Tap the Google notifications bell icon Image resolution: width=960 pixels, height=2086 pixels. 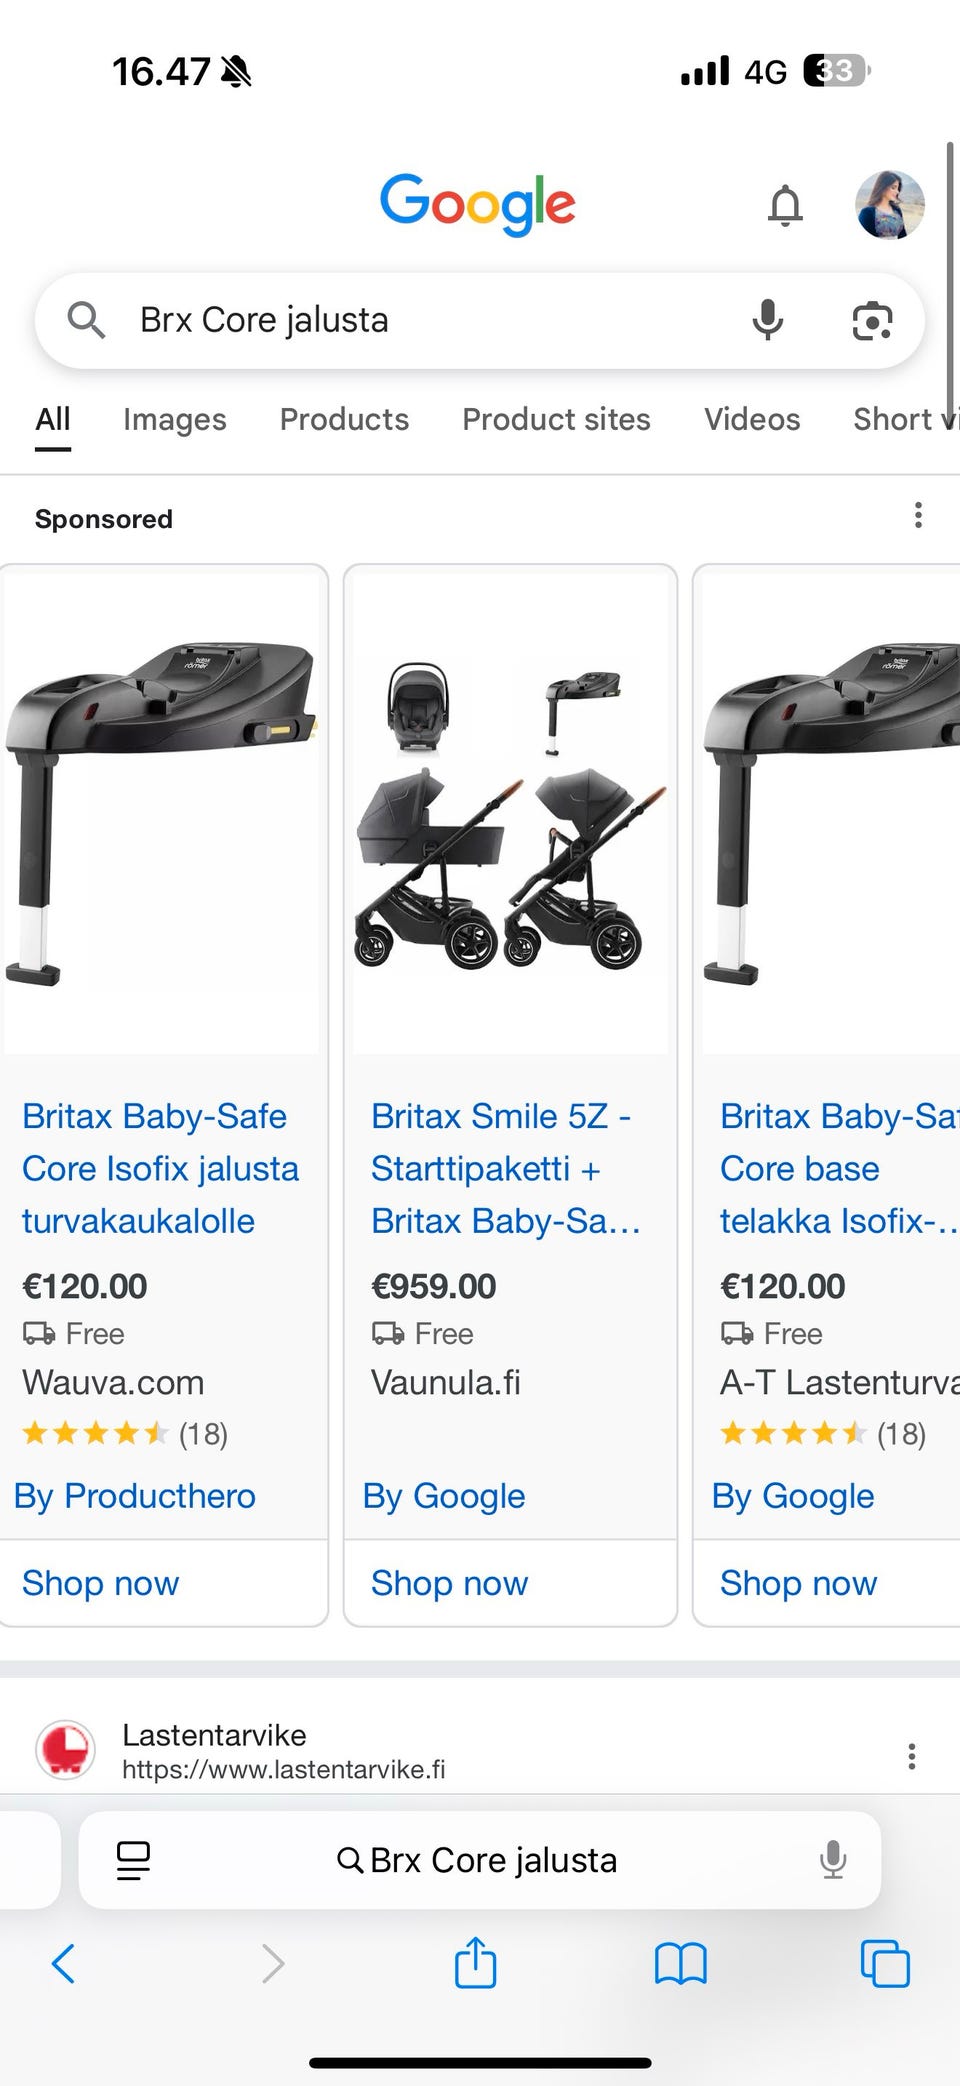click(785, 206)
